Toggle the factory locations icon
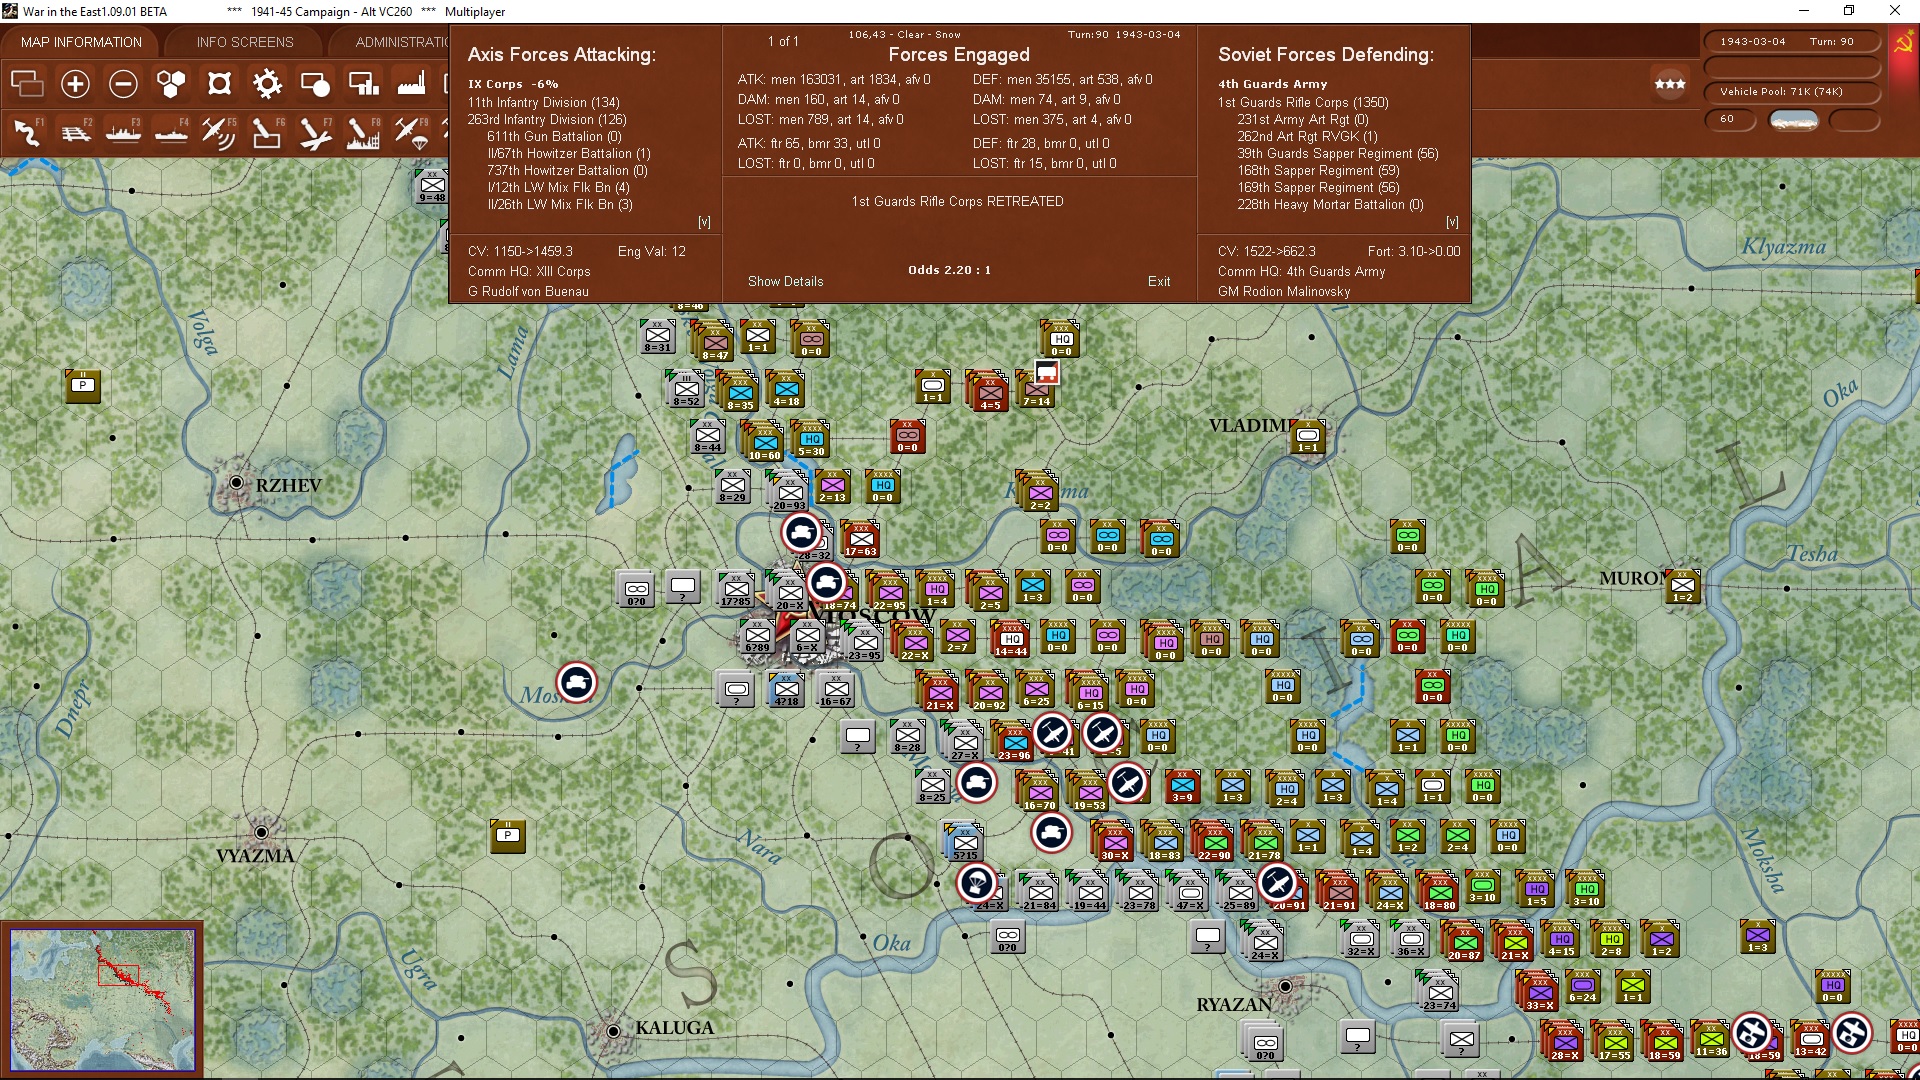The width and height of the screenshot is (1920, 1080). point(411,84)
